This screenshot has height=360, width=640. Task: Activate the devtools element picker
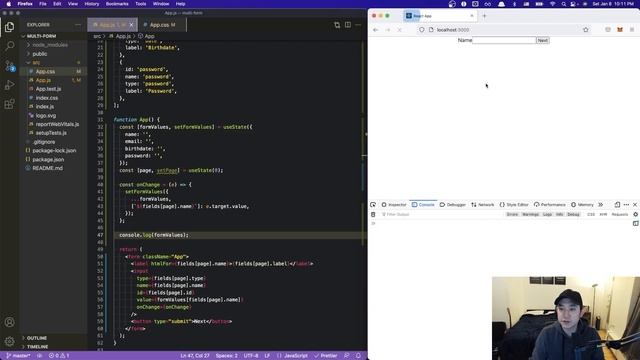click(x=373, y=204)
